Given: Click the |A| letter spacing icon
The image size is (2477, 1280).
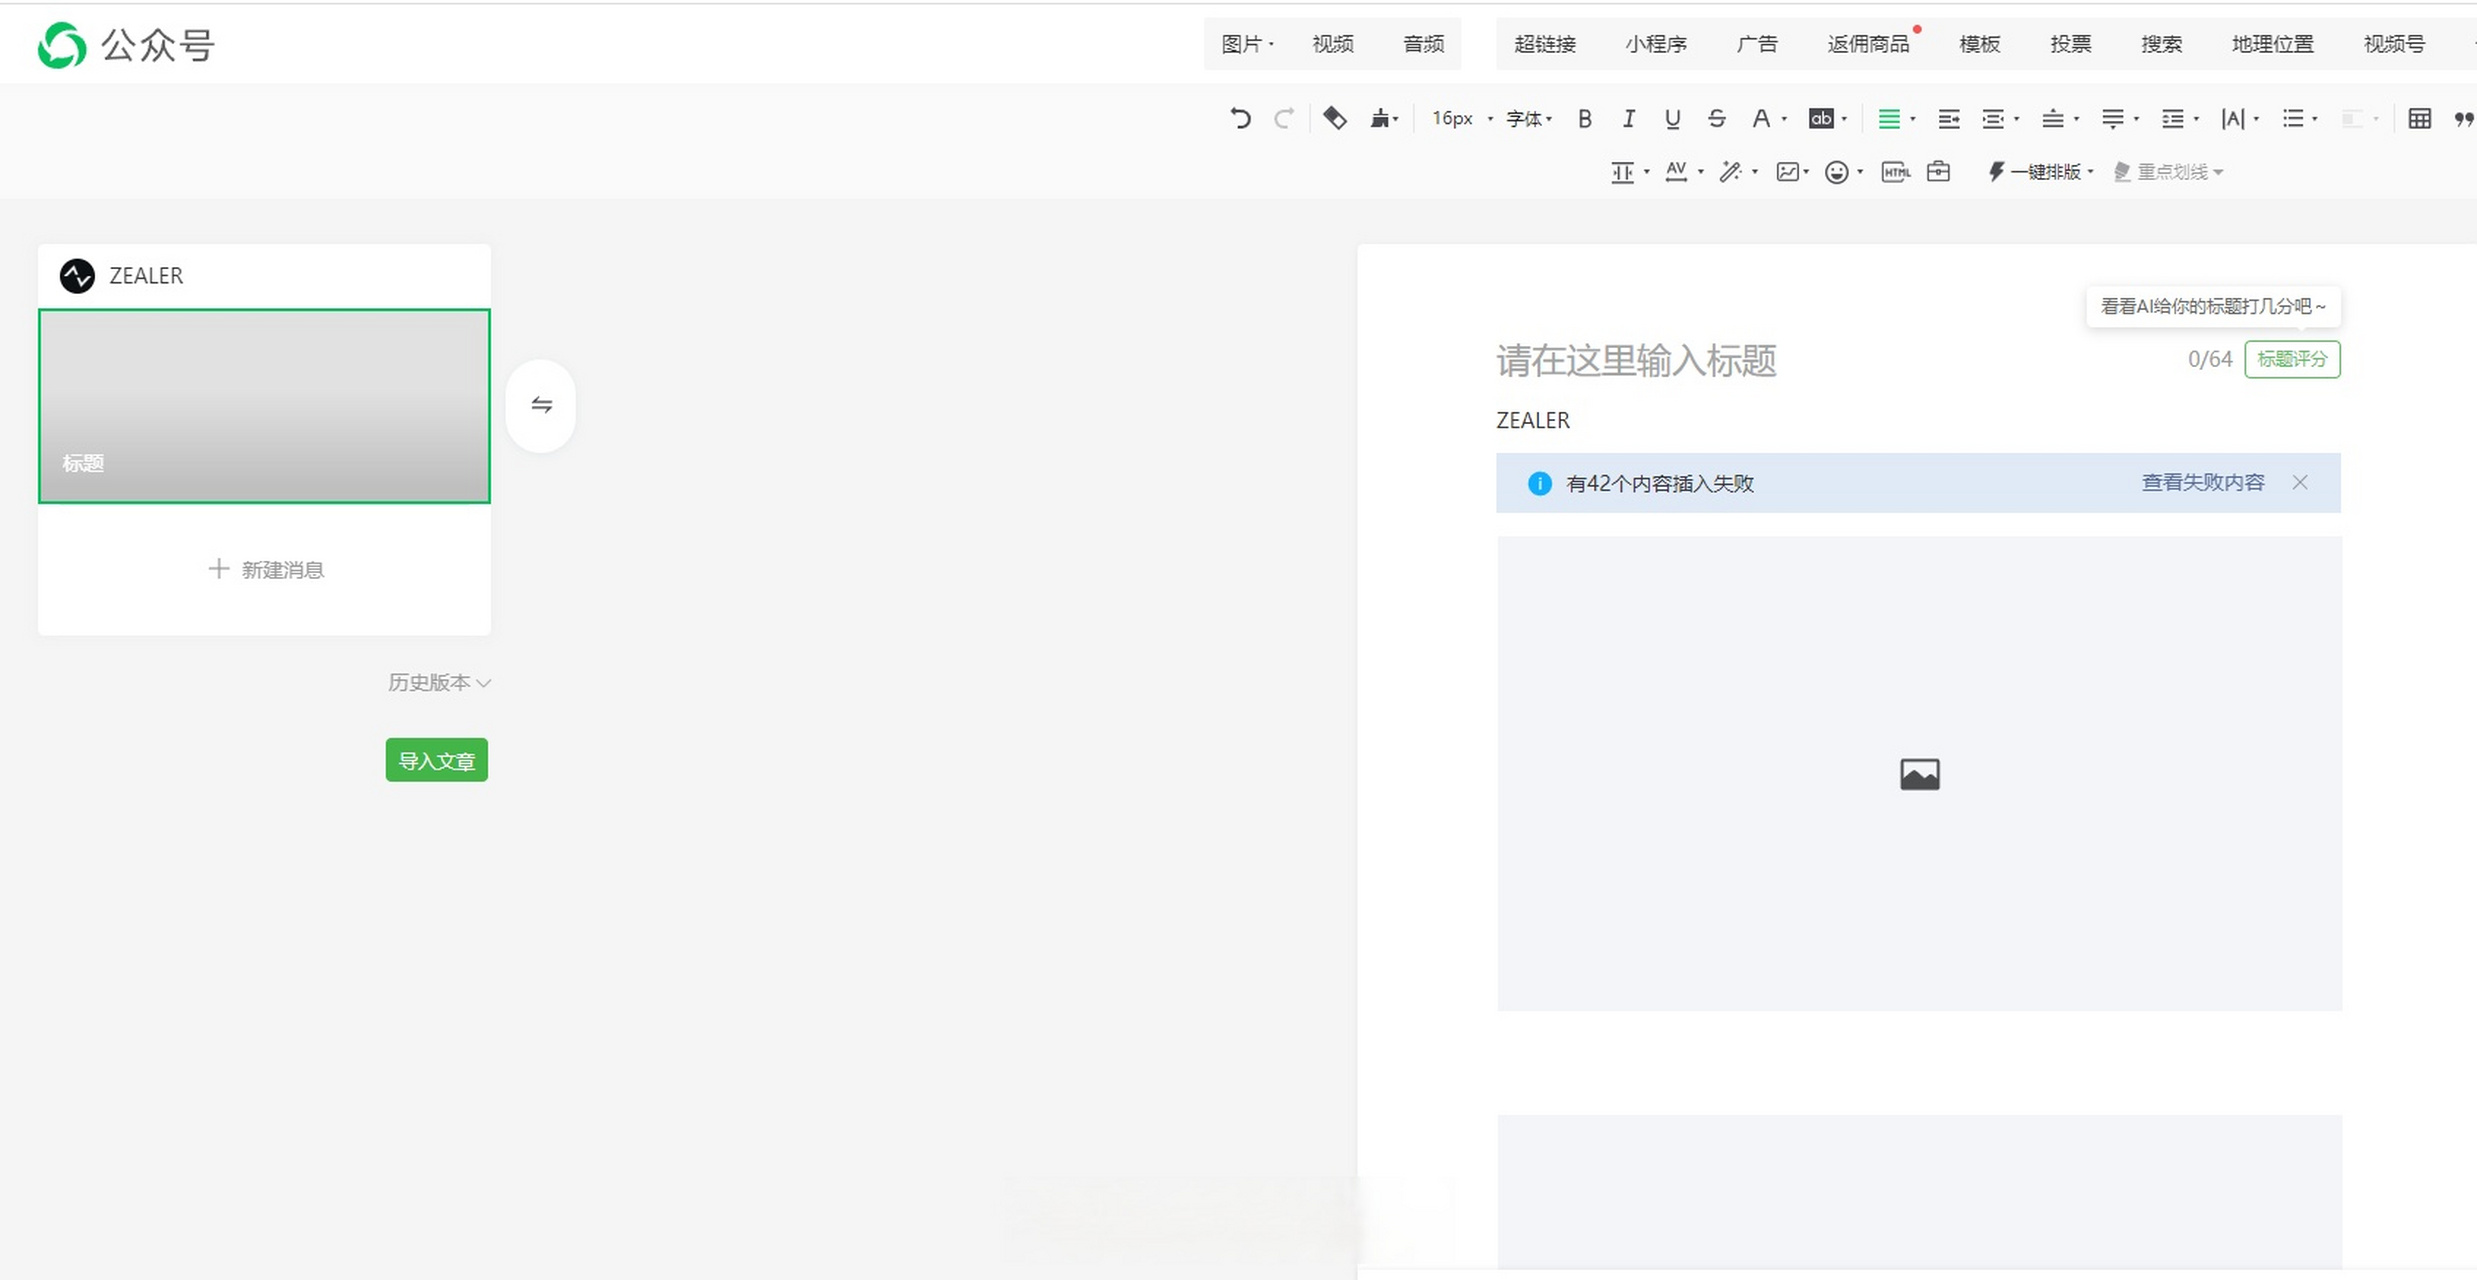Looking at the screenshot, I should [2233, 119].
